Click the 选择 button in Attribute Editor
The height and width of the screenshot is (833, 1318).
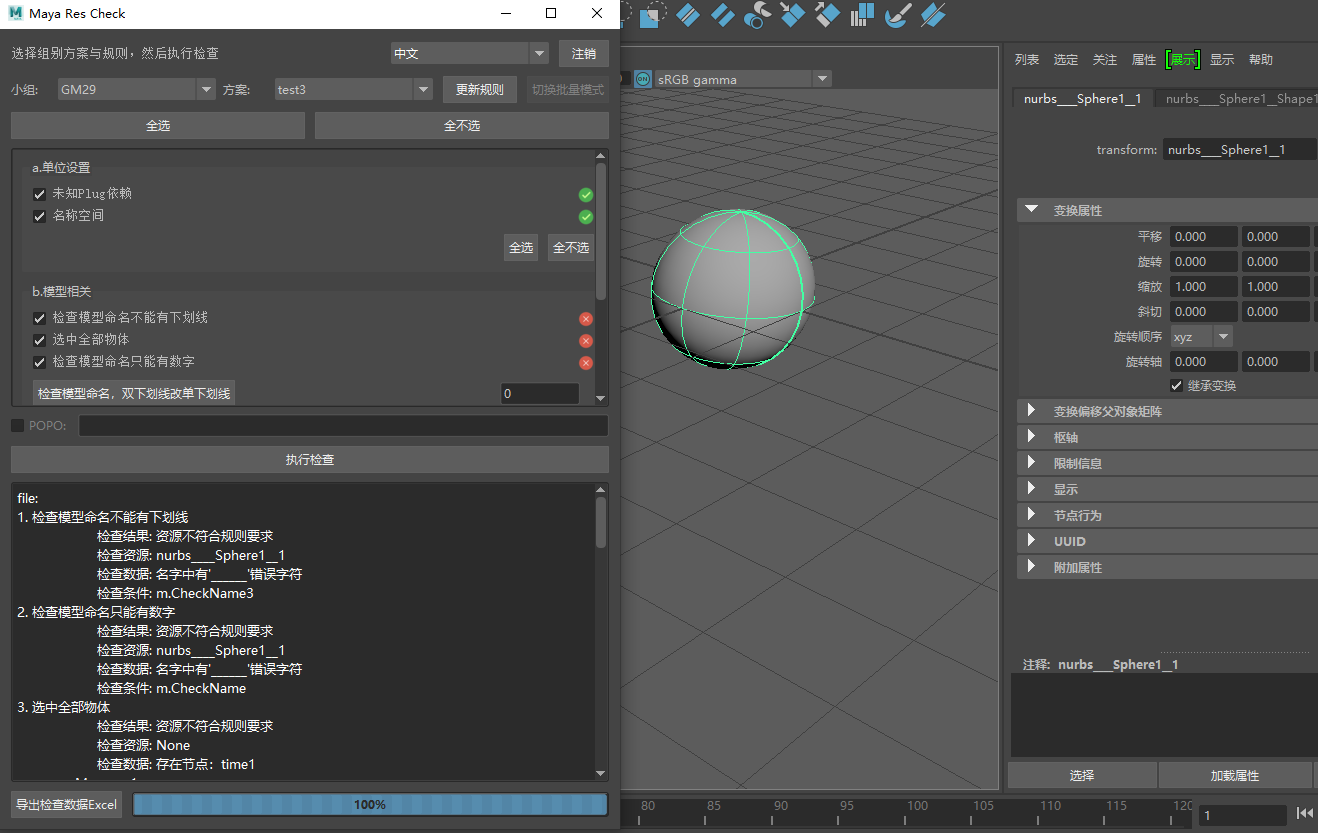(1082, 775)
